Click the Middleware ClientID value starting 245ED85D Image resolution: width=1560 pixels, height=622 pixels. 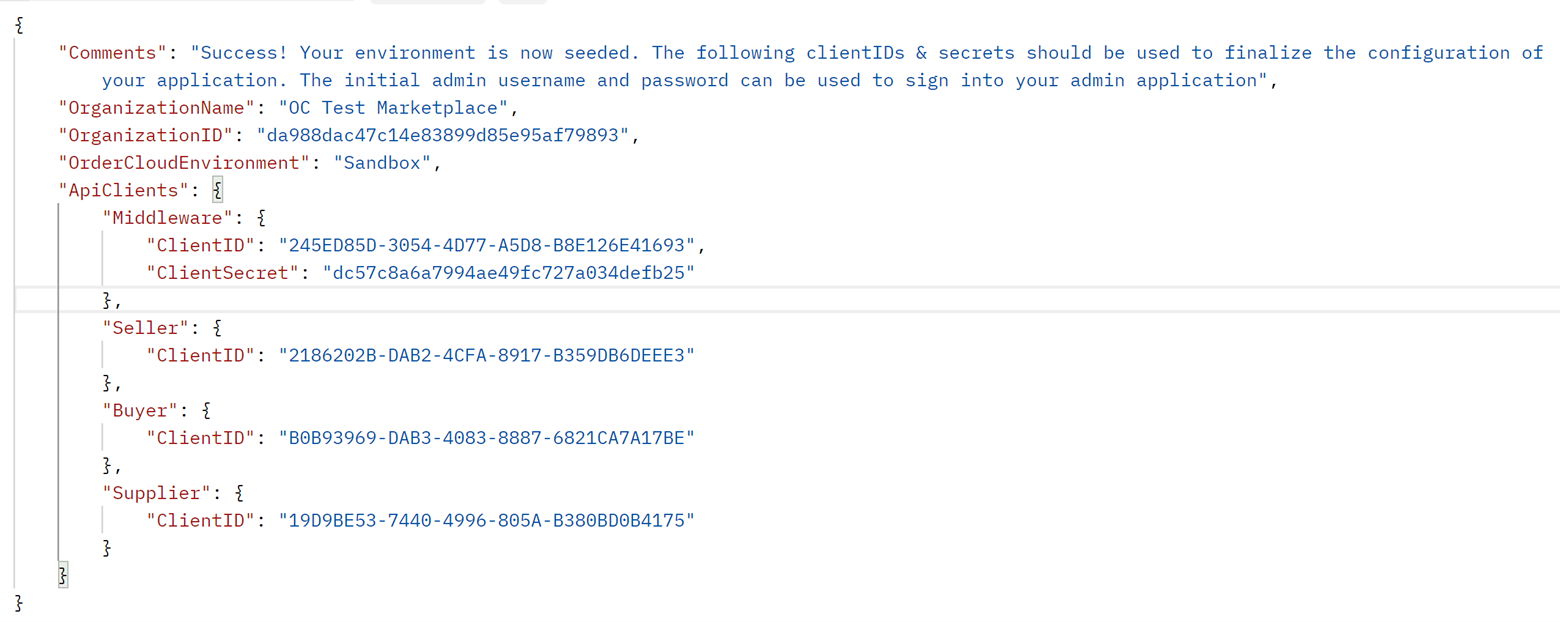pos(486,243)
